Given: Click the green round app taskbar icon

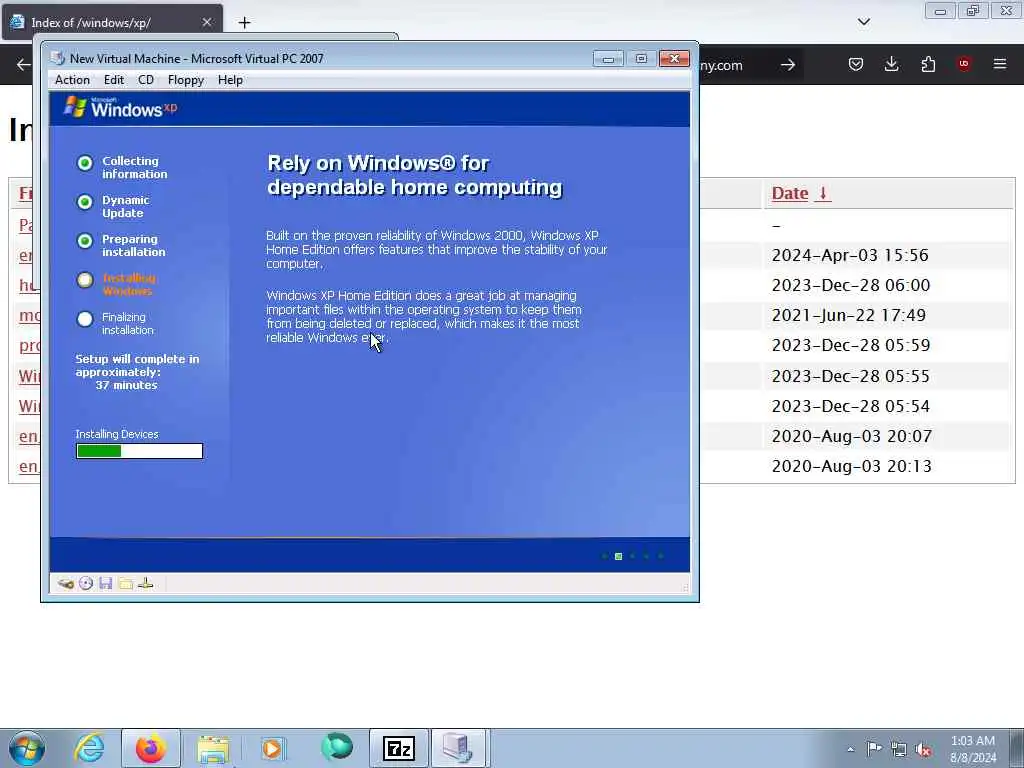Looking at the screenshot, I should click(x=337, y=748).
